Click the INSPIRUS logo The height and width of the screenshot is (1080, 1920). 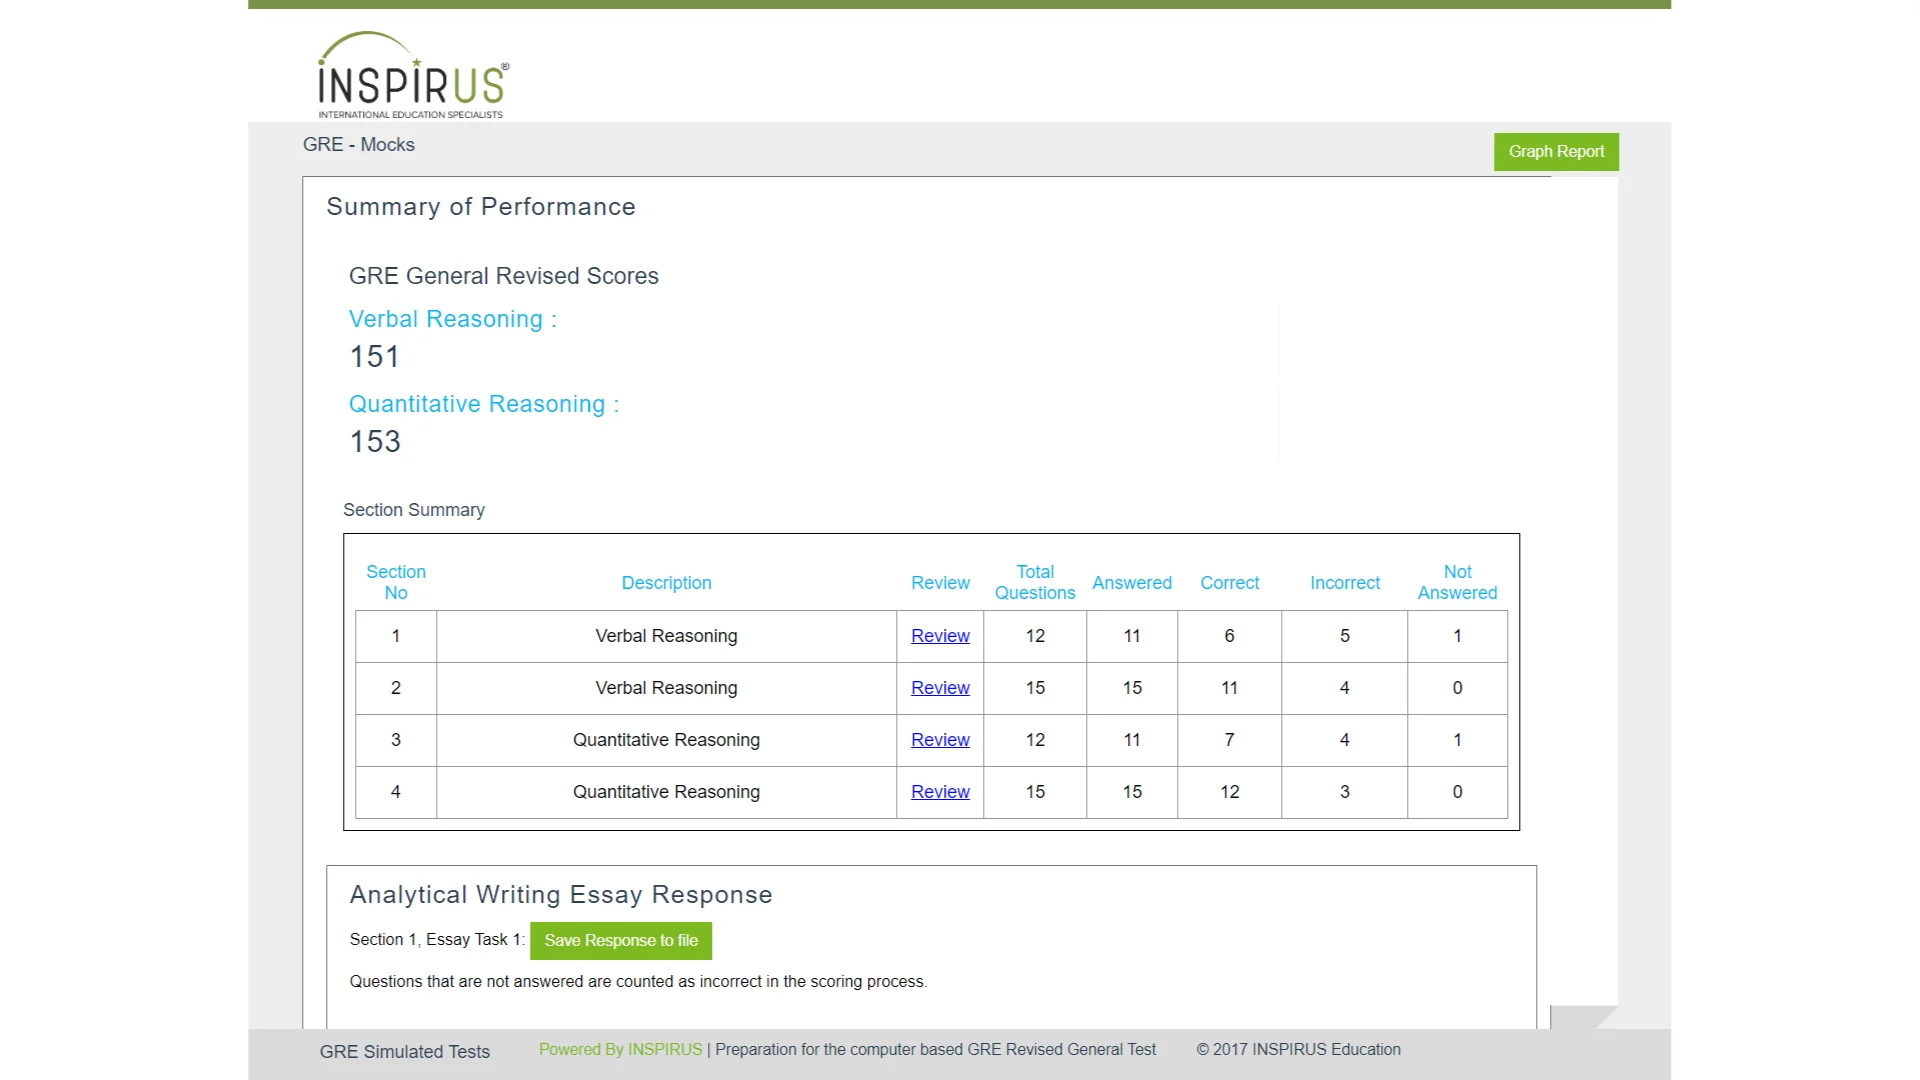click(x=413, y=76)
